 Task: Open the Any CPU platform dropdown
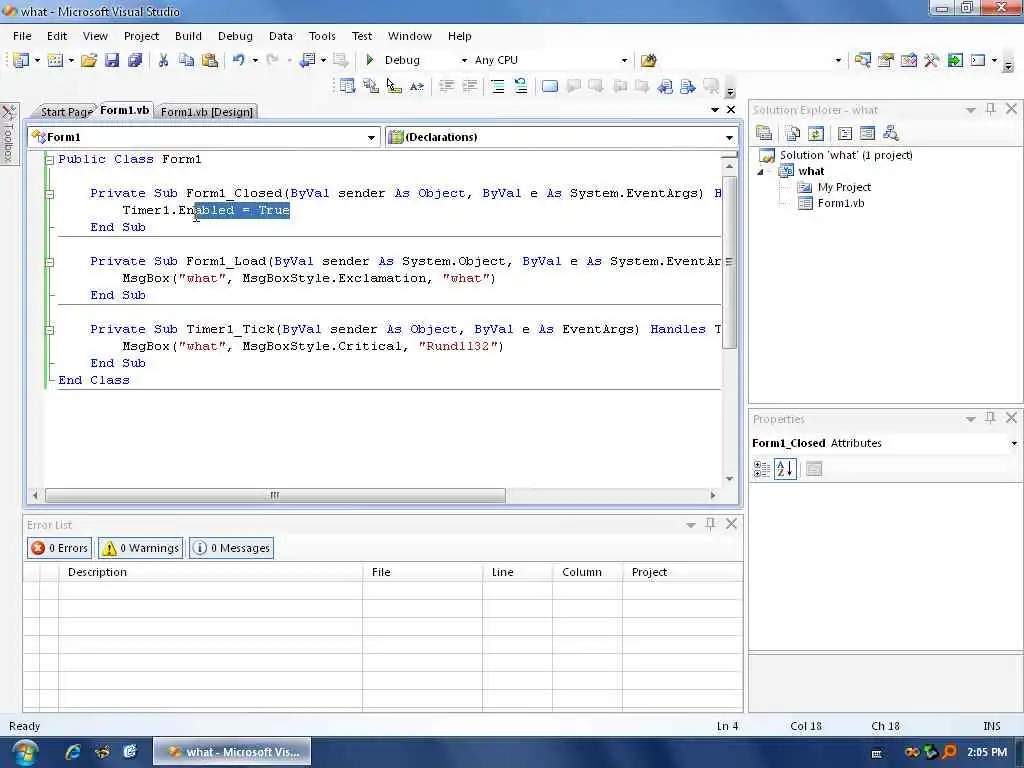tap(624, 60)
